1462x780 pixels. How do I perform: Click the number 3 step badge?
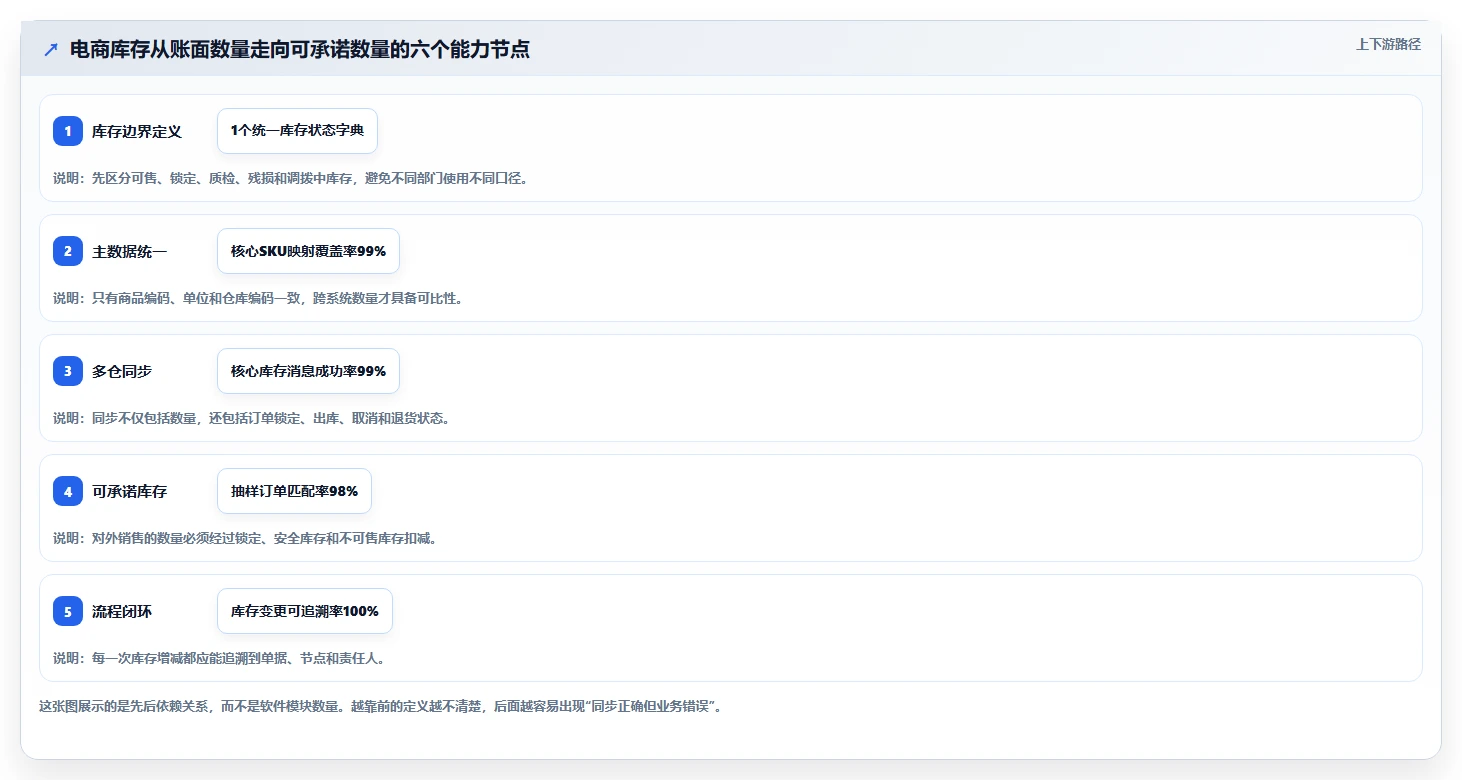68,371
